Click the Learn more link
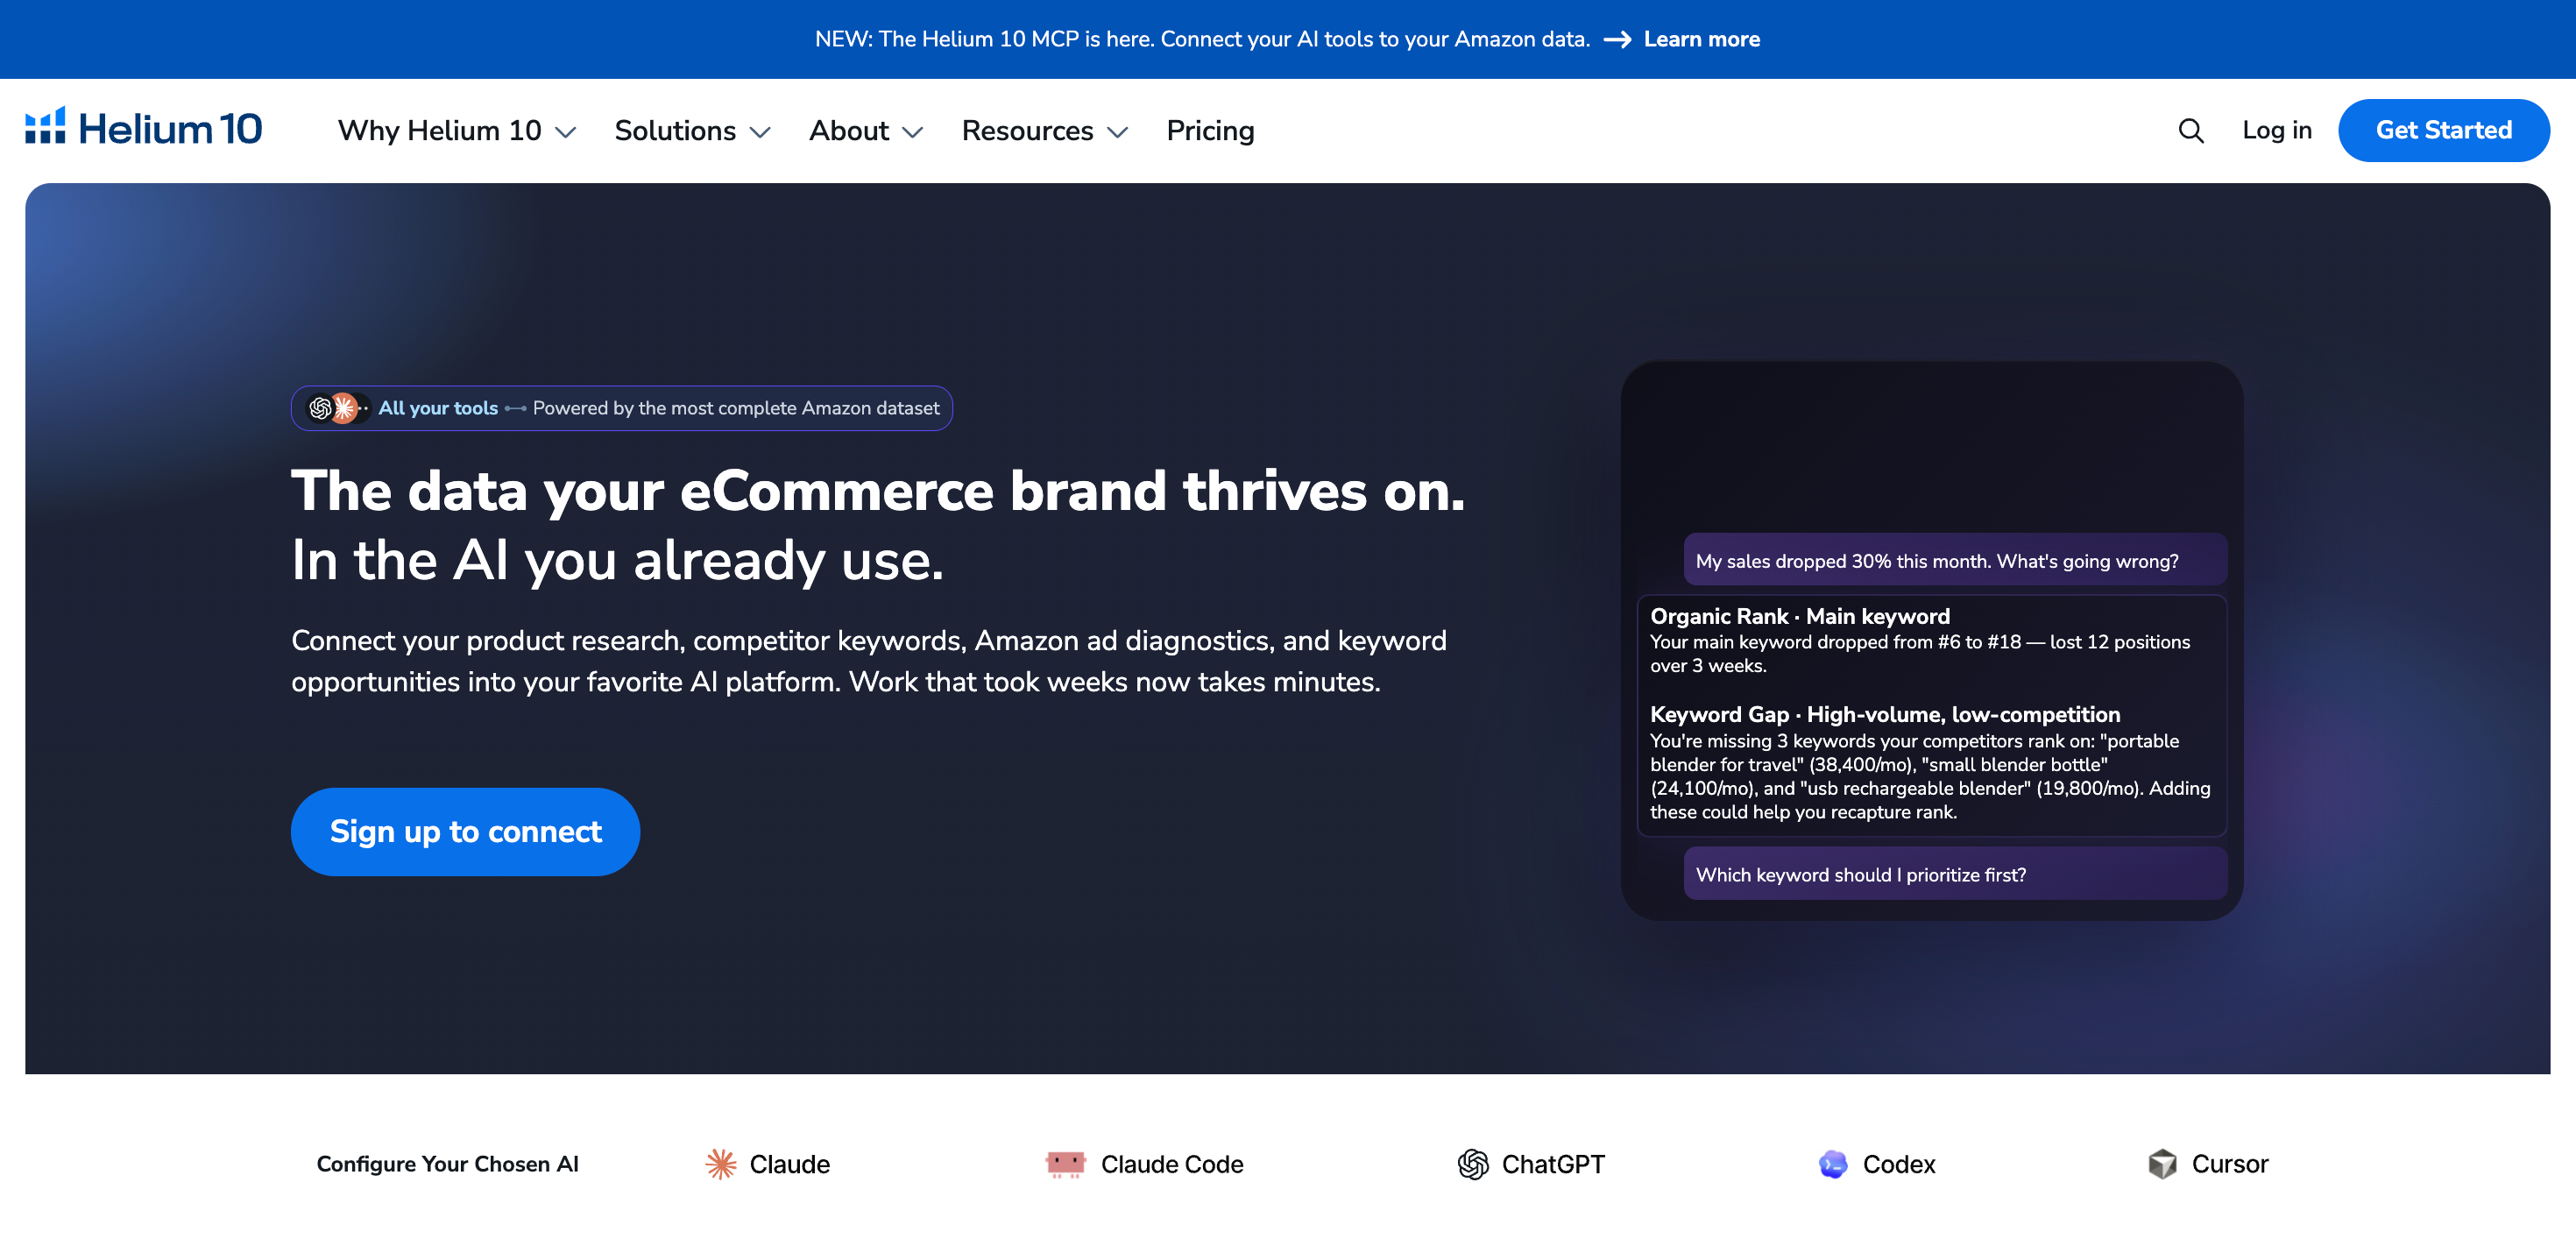2576x1239 pixels. pyautogui.click(x=1701, y=39)
